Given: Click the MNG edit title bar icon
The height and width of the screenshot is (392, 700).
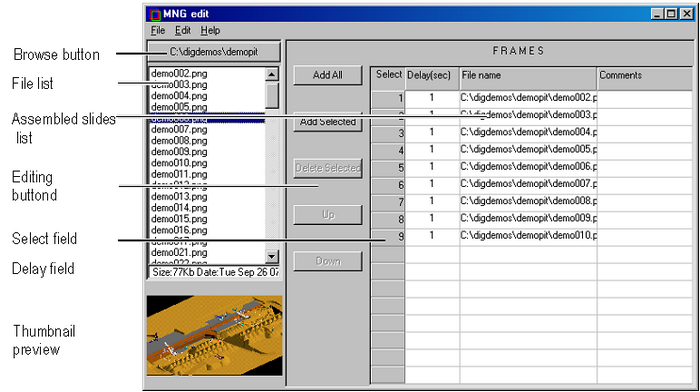Looking at the screenshot, I should [x=155, y=14].
